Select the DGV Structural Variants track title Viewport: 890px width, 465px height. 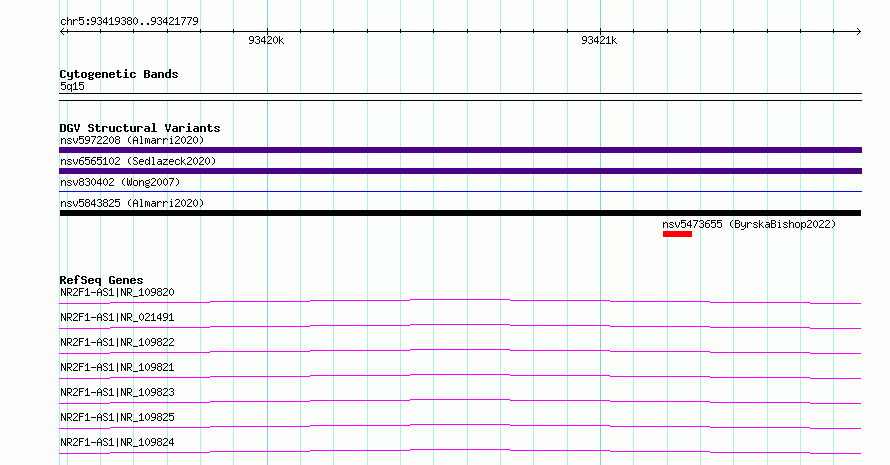[x=140, y=128]
